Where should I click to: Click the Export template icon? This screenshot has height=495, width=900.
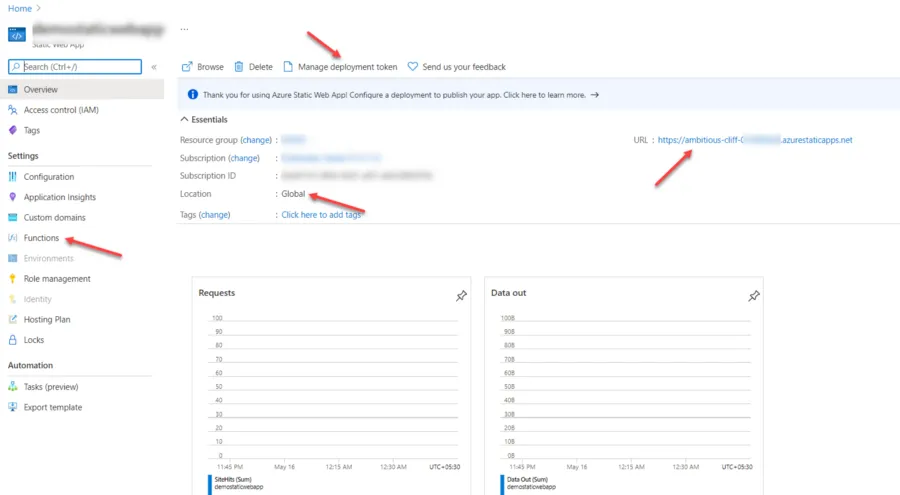13,407
